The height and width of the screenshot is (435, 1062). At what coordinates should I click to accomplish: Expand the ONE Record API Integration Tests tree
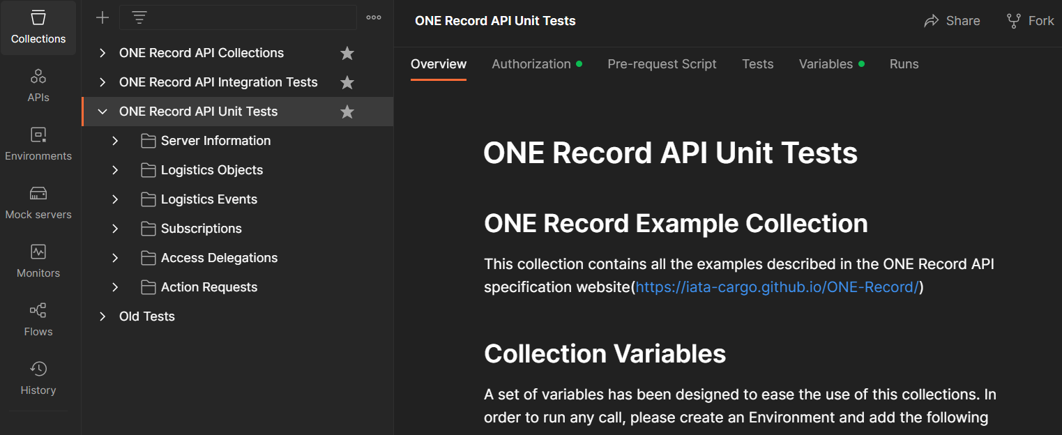coord(102,82)
